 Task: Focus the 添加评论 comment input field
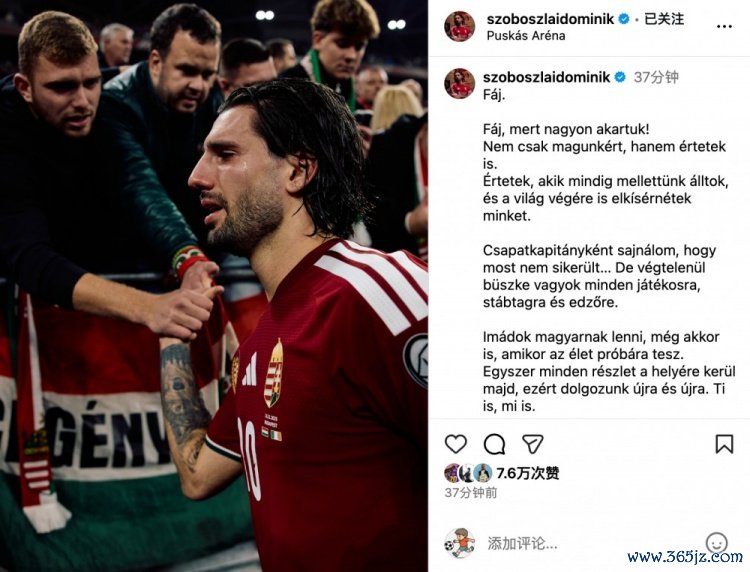[593, 543]
